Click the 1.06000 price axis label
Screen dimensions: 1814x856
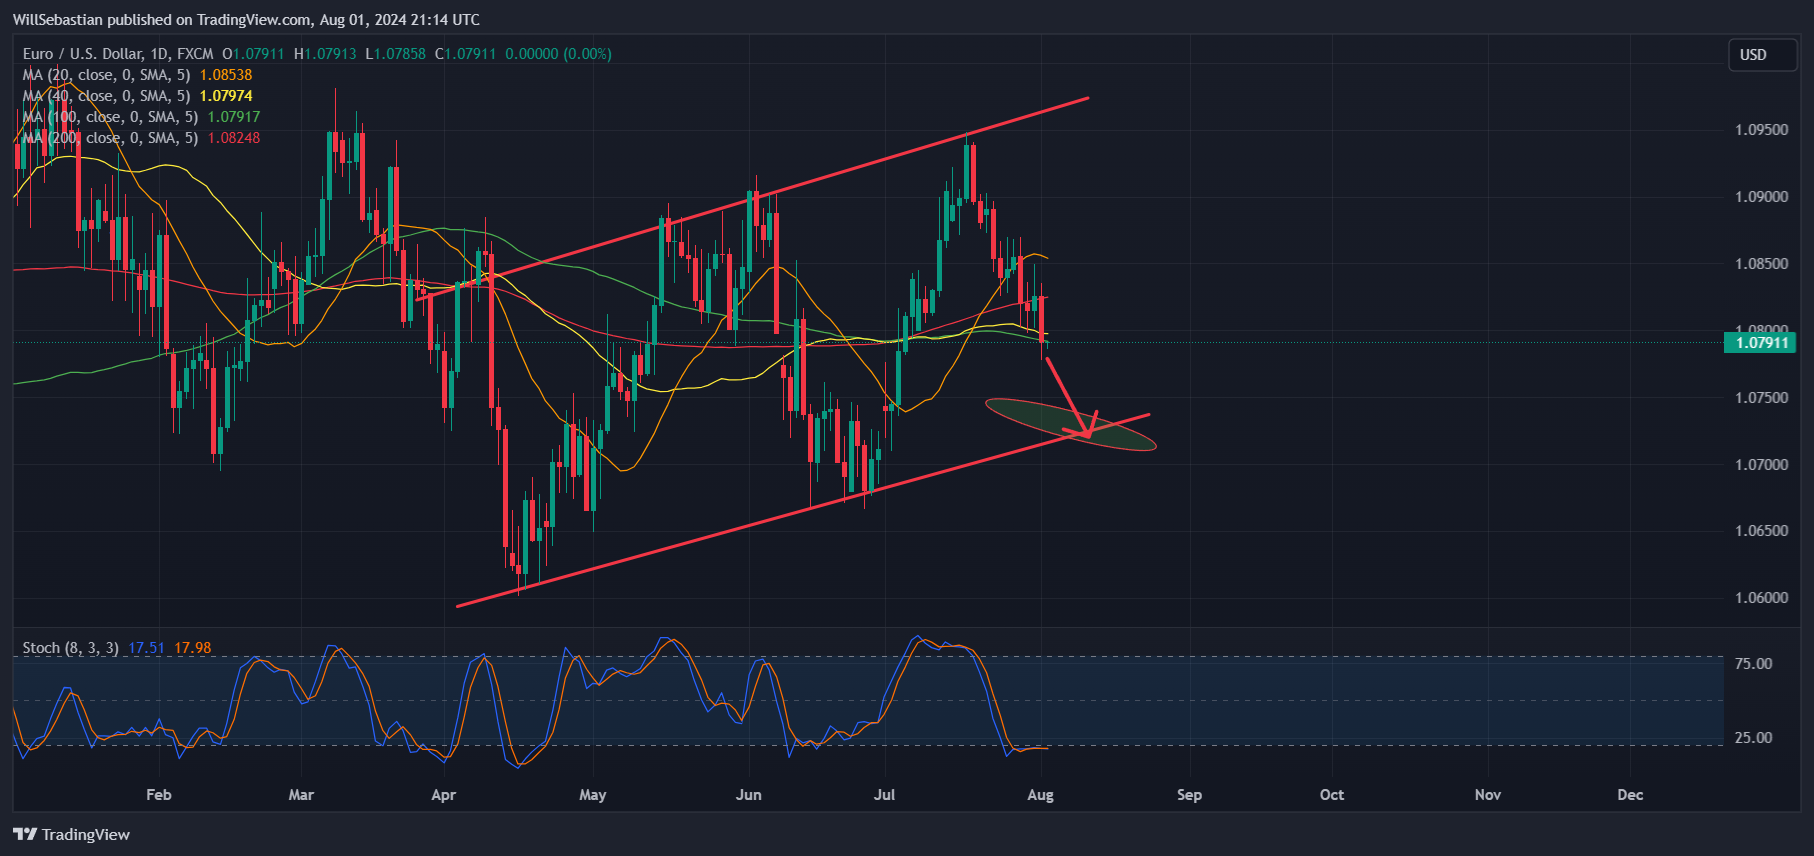coord(1761,598)
